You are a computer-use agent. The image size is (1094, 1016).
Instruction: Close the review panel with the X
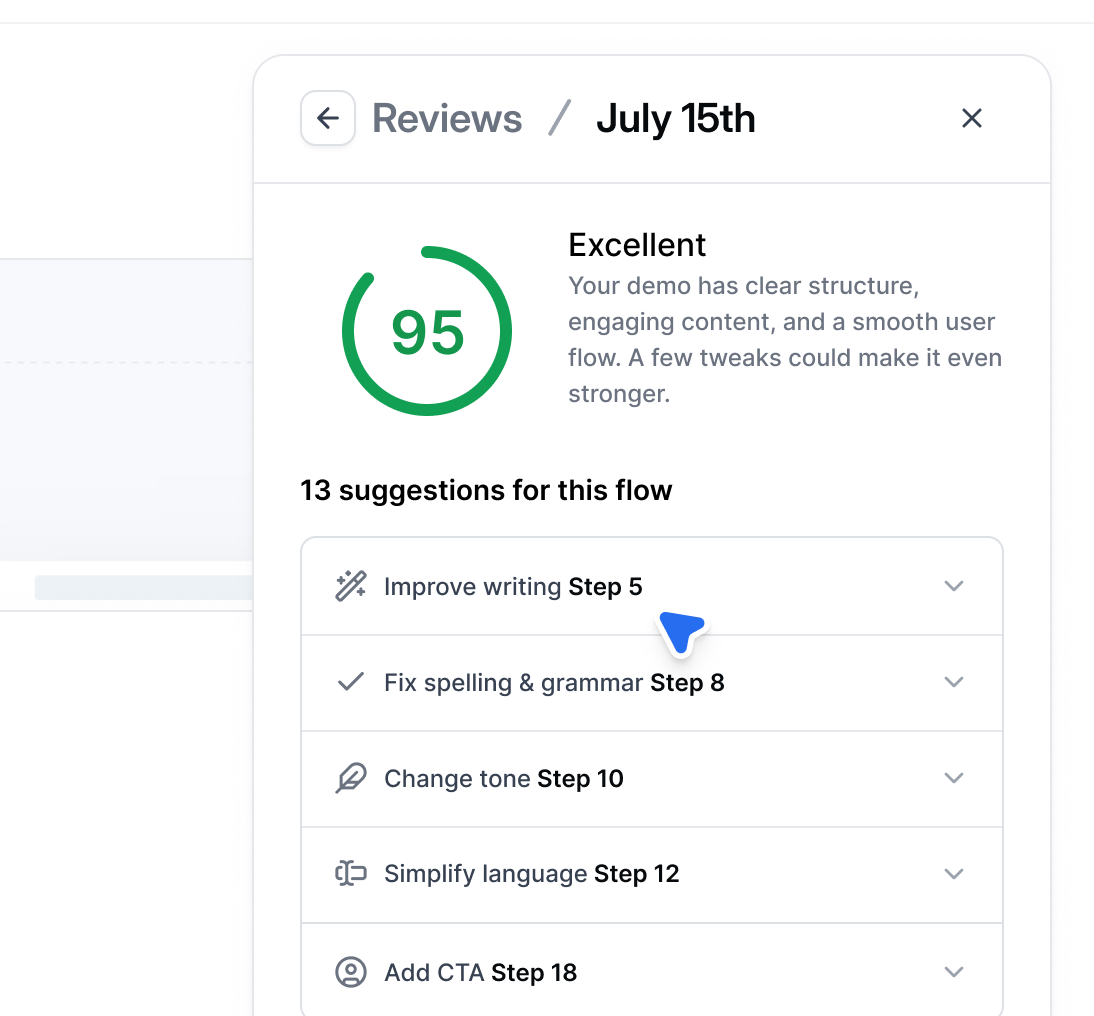971,118
